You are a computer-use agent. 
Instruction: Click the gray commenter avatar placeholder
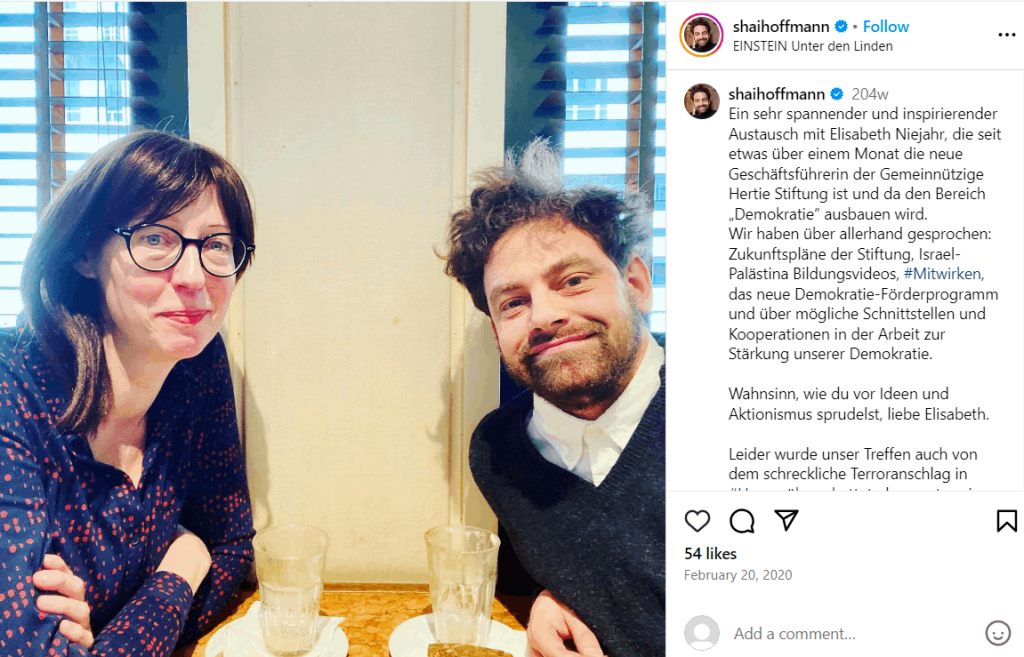701,633
